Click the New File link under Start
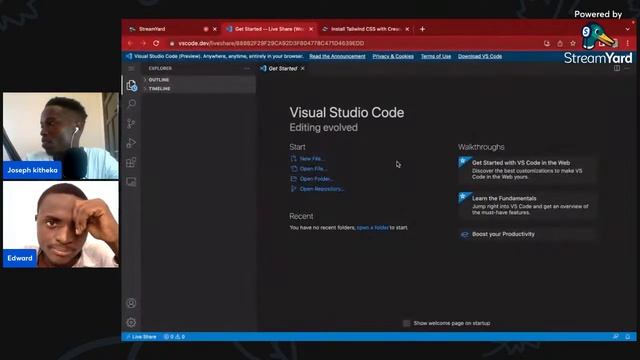 tap(312, 158)
